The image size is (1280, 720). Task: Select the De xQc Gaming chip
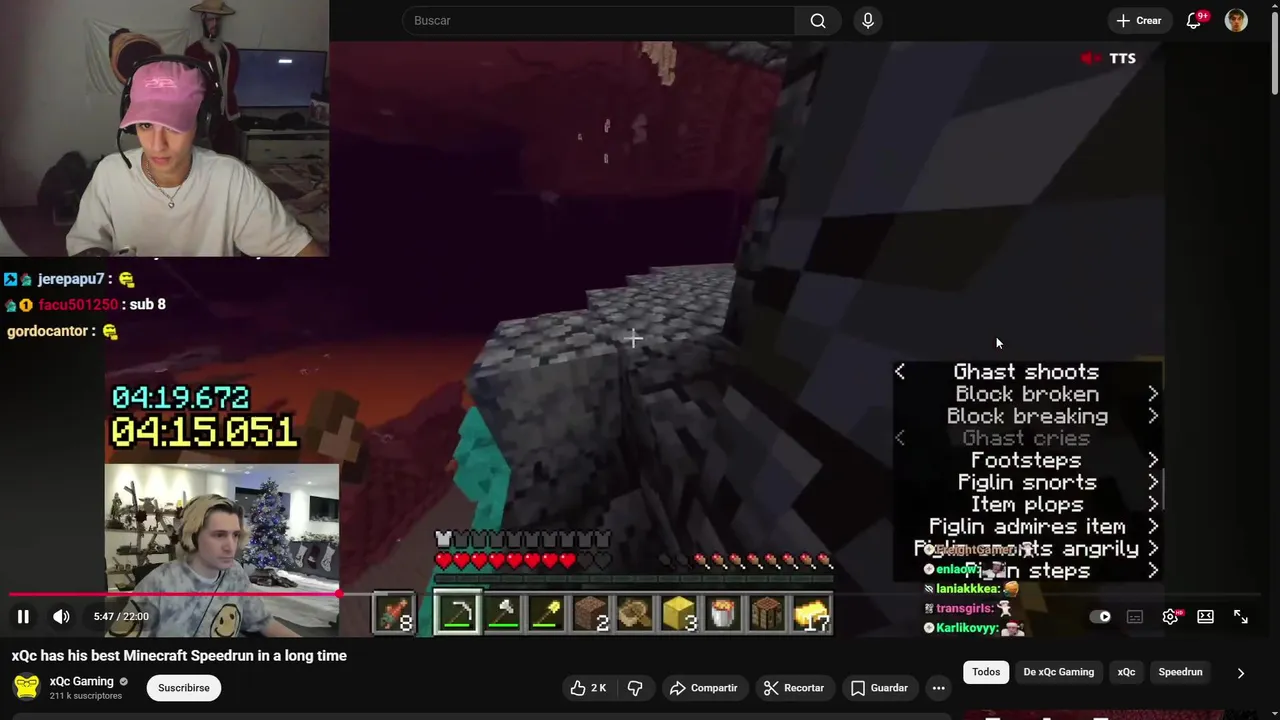[x=1059, y=672]
